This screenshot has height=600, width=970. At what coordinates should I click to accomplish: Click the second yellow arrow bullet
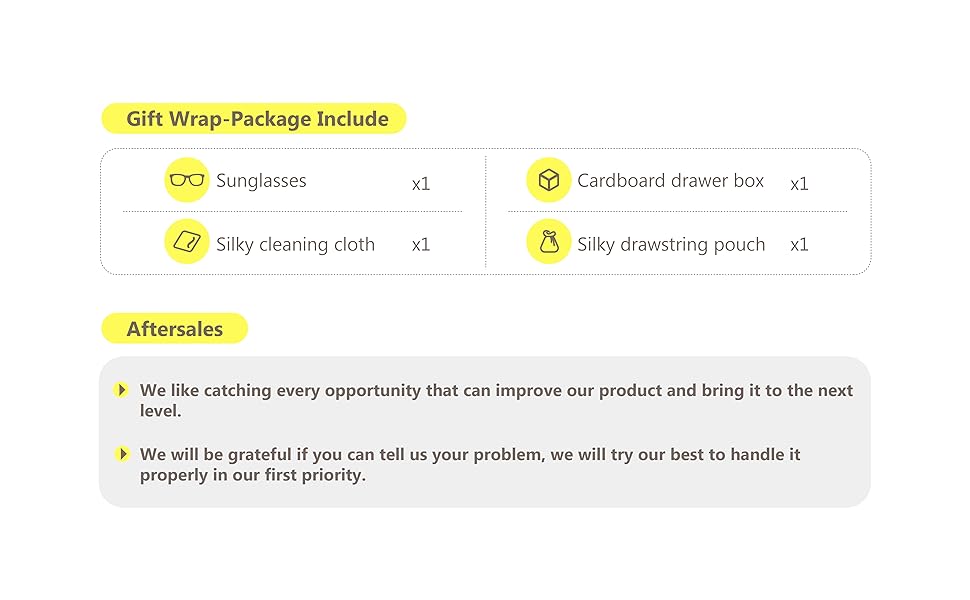point(122,454)
